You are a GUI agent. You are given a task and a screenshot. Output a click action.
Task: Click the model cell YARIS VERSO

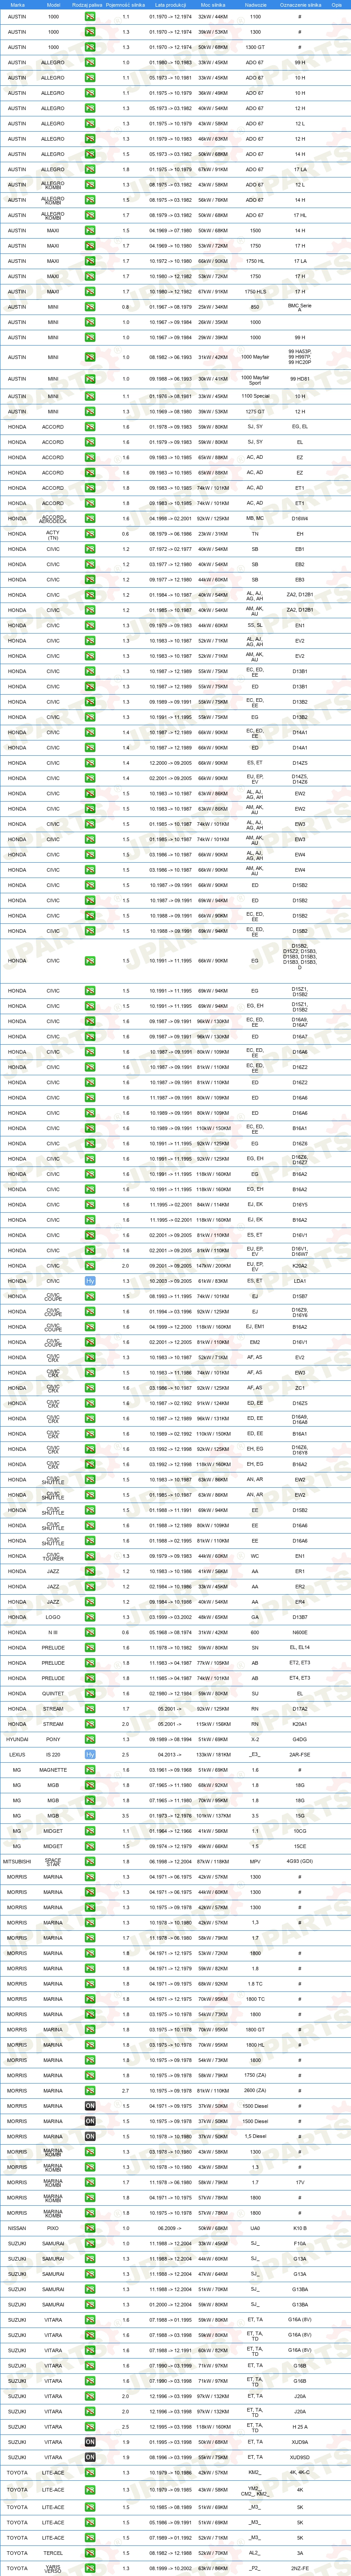[x=53, y=2568]
